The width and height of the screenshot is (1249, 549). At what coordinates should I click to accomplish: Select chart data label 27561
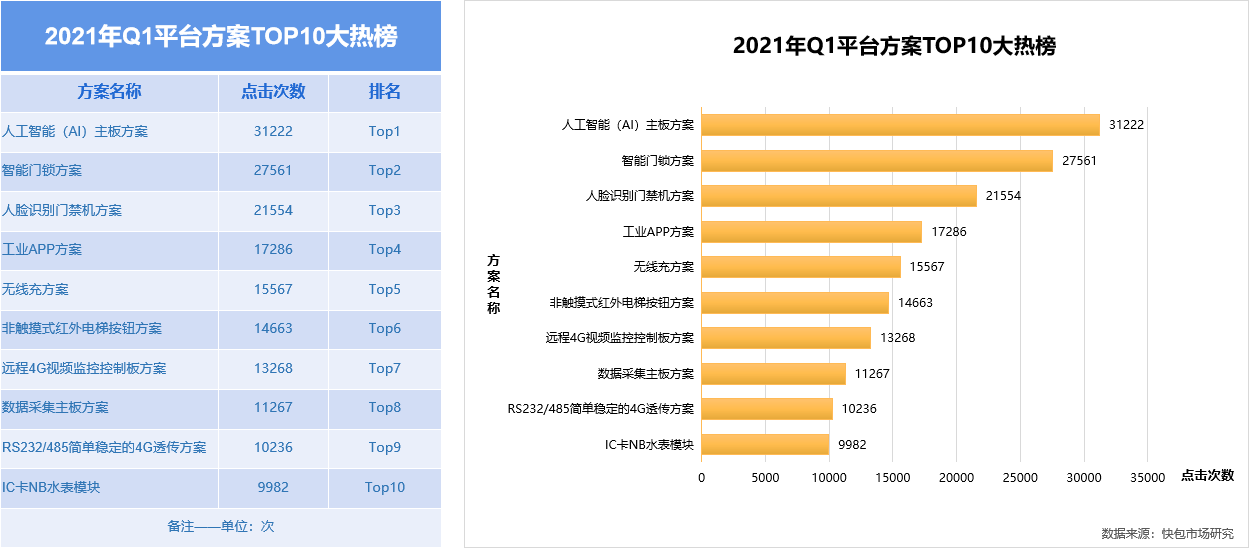[x=1079, y=160]
